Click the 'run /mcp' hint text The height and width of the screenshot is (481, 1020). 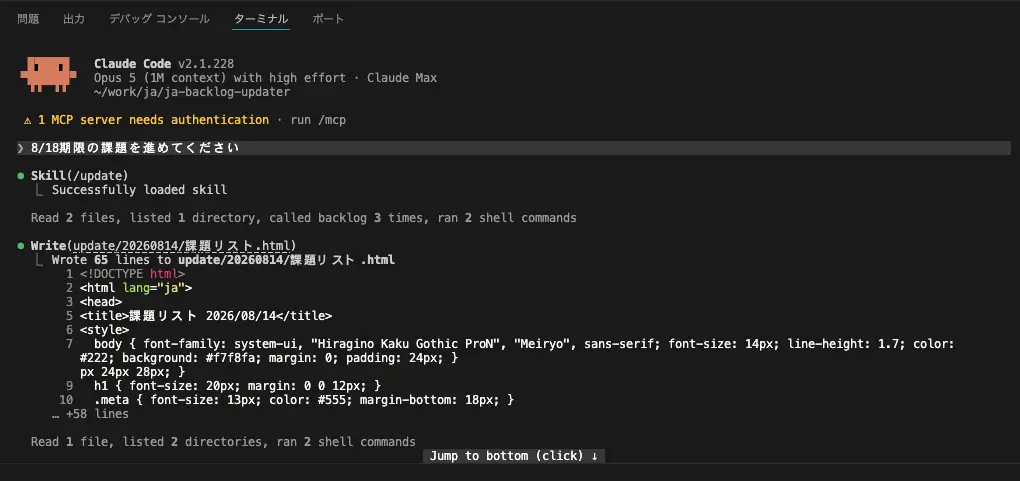[318, 120]
